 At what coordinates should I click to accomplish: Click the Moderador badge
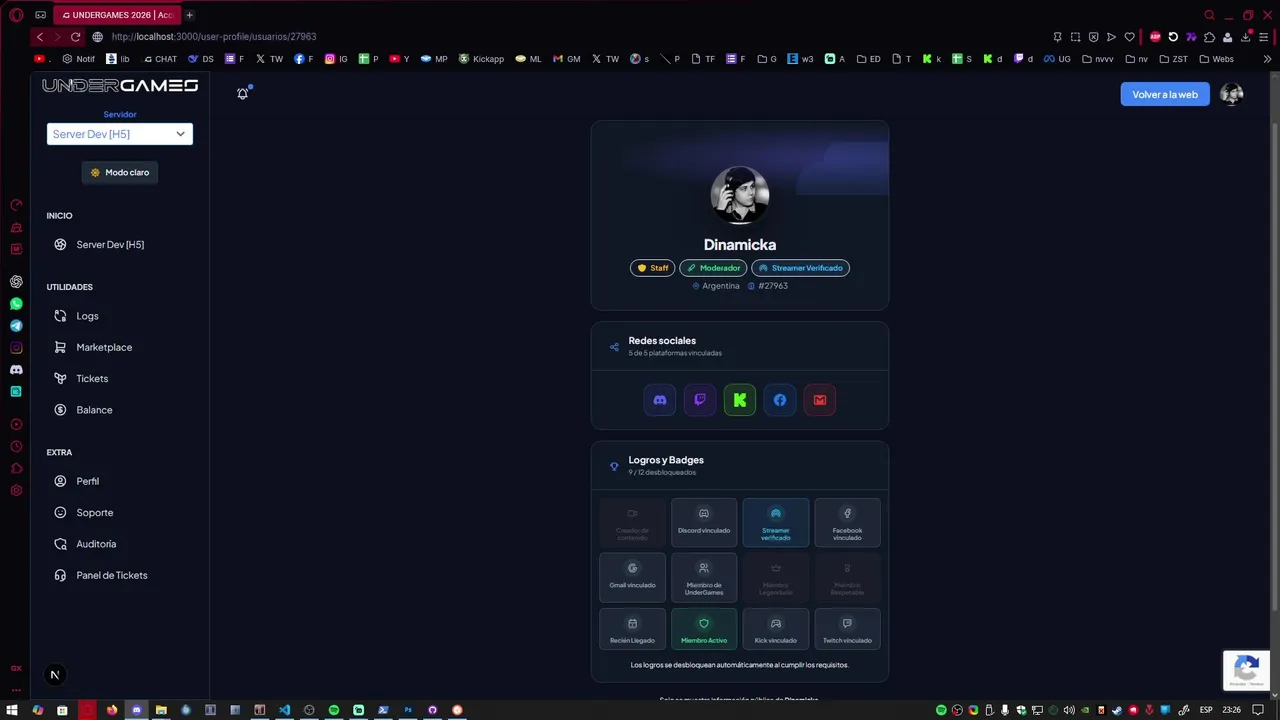point(713,268)
